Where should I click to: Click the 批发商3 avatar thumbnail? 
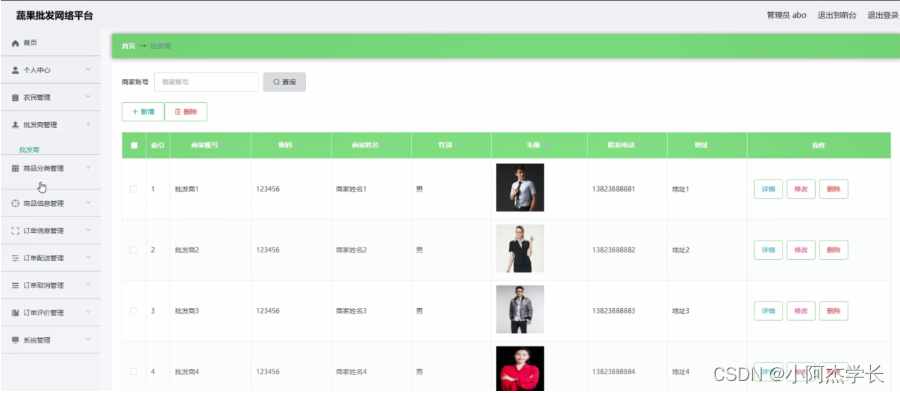520,309
